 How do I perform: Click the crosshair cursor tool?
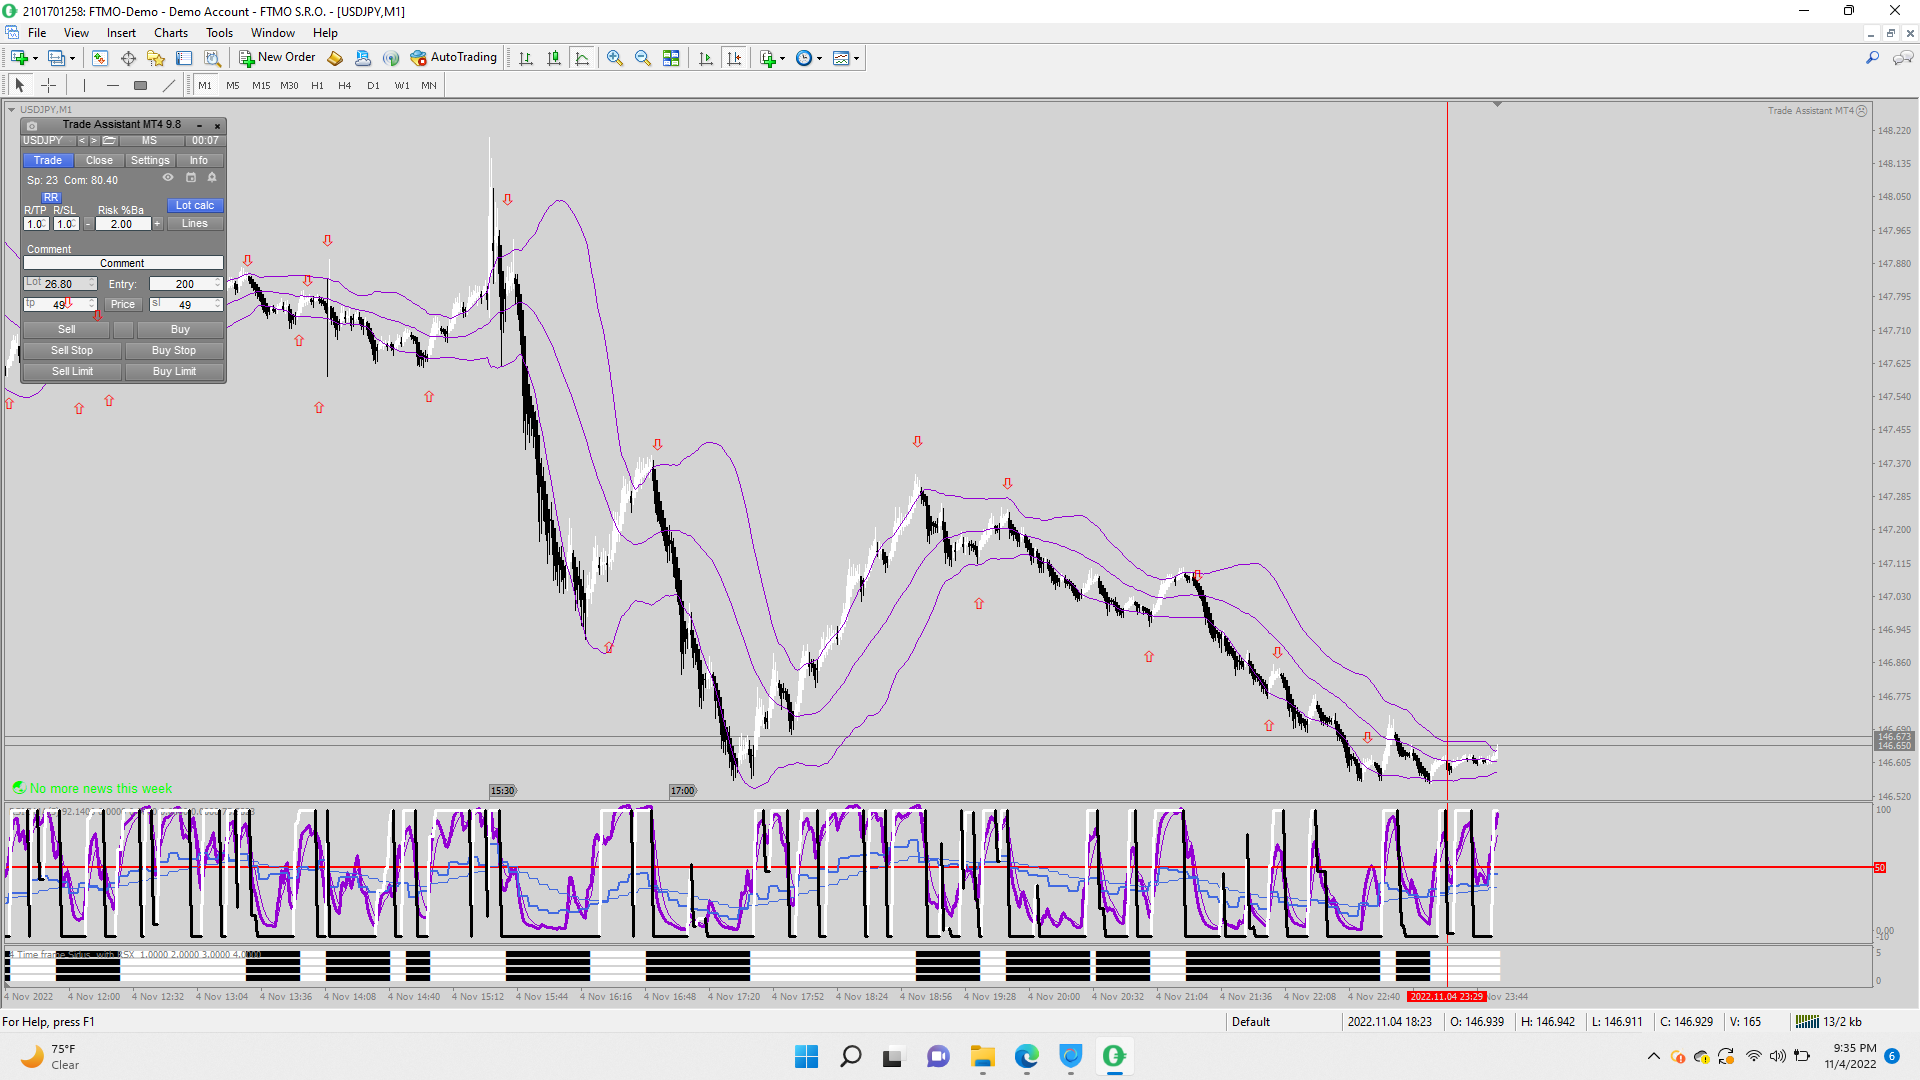point(48,85)
